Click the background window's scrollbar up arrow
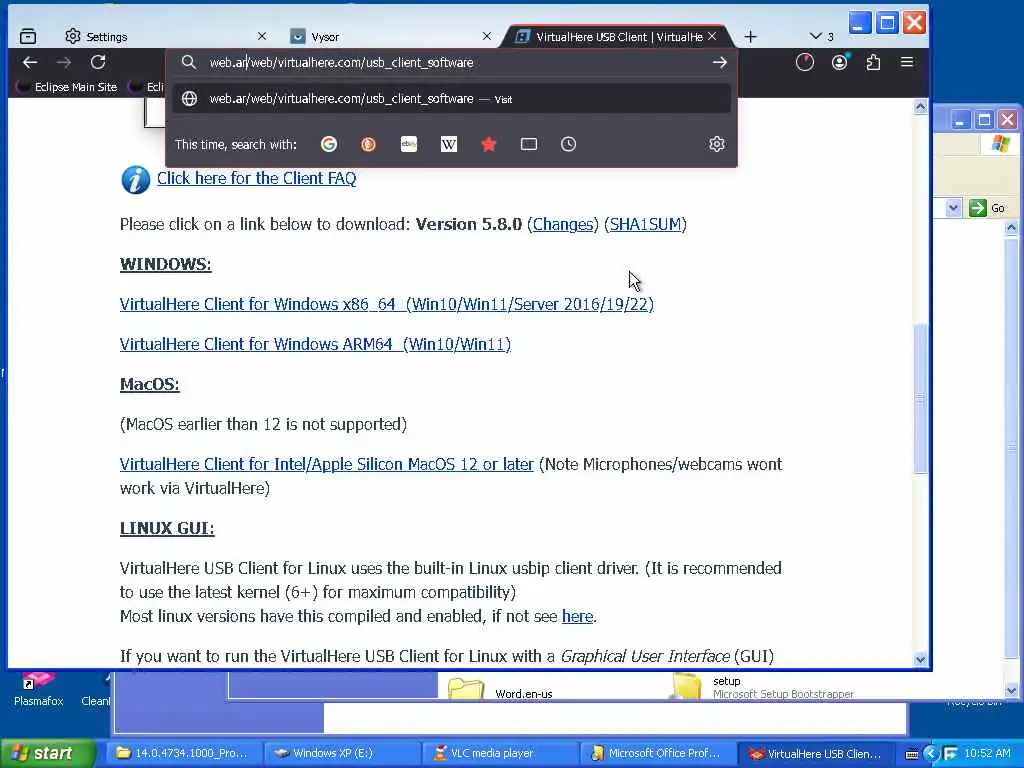Image resolution: width=1024 pixels, height=768 pixels. 1012,228
